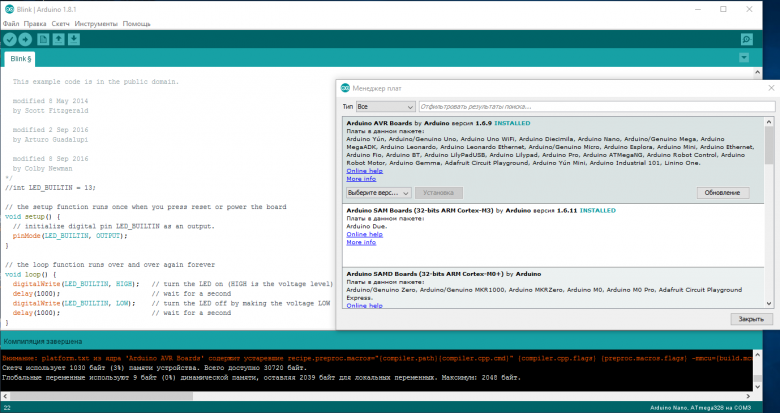Click console line 'Скетч использует 1030 байт'
This screenshot has height=413, width=780.
pos(155,368)
